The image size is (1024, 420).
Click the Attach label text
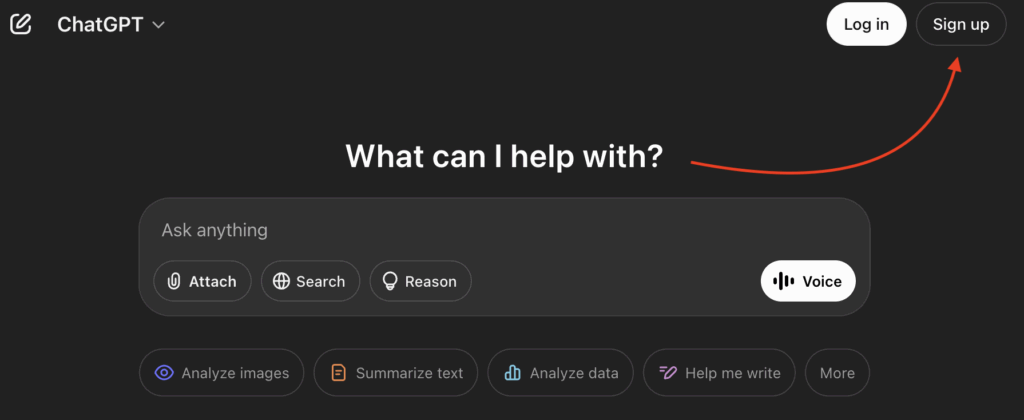pos(213,282)
